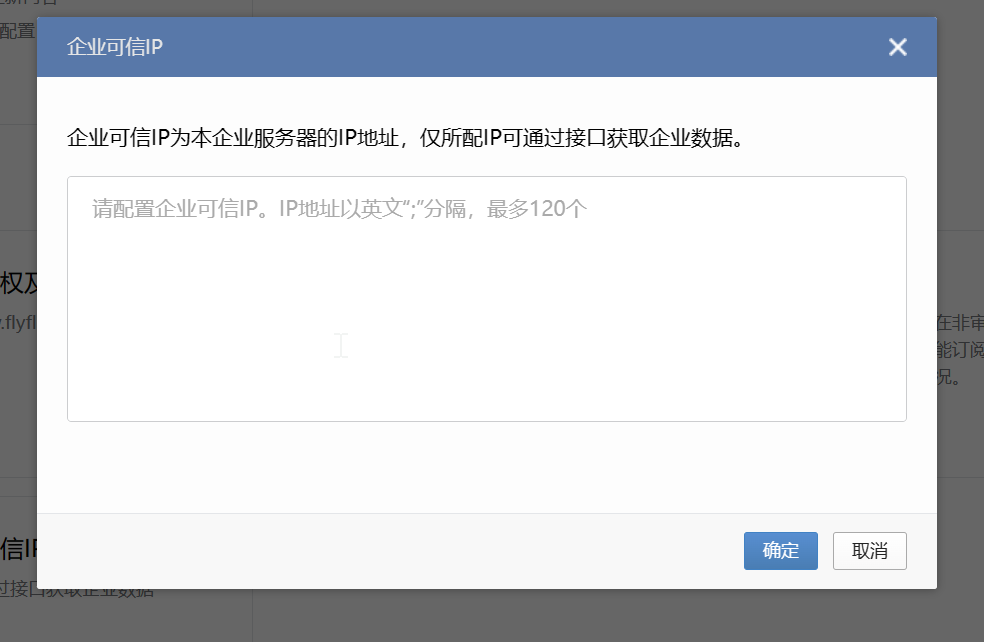Click the placeholder text 请配置企业可信IP
The image size is (984, 642).
click(x=176, y=209)
